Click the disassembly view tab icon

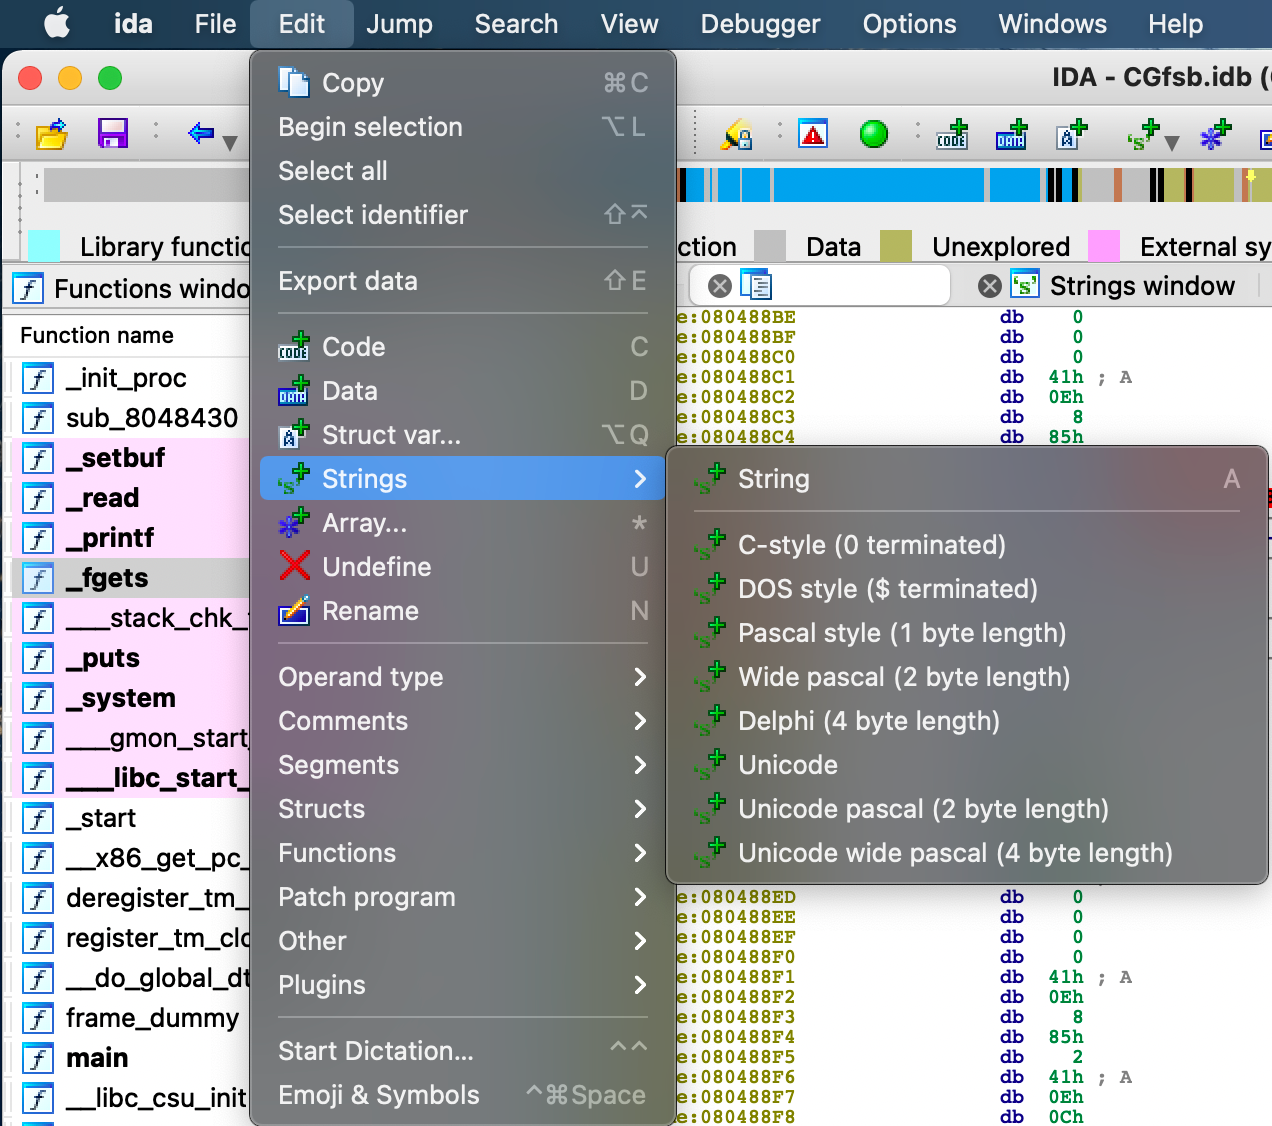(x=756, y=285)
